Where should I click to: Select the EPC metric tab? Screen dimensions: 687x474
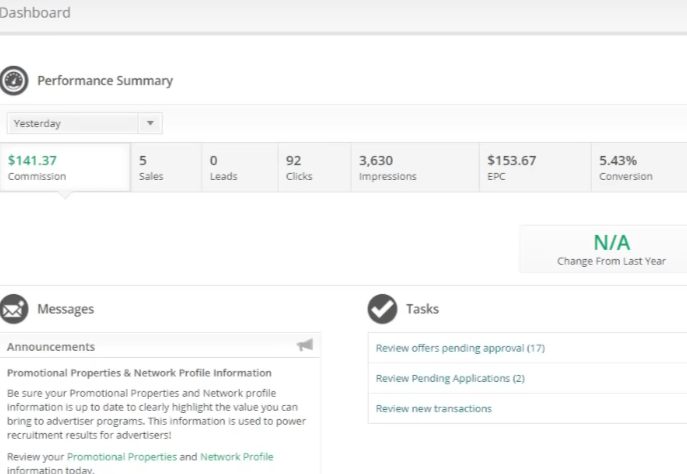(531, 167)
